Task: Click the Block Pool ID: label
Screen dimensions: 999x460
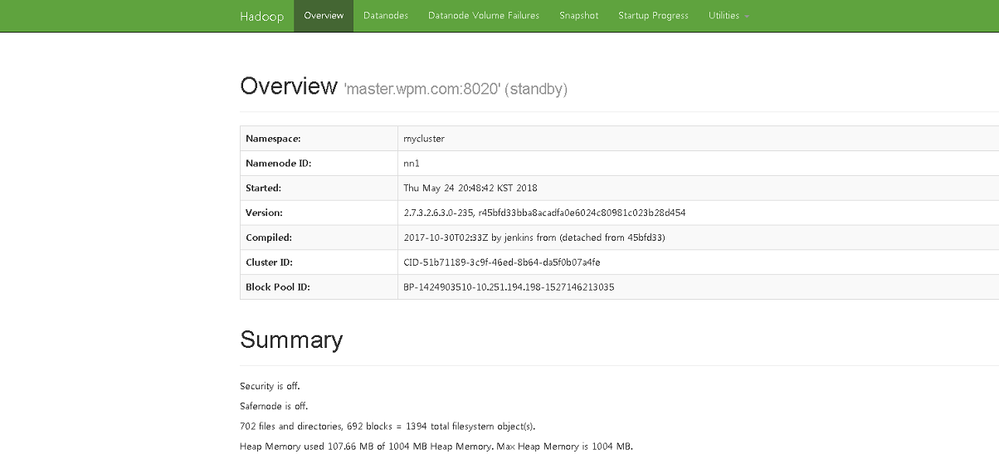Action: [277, 287]
